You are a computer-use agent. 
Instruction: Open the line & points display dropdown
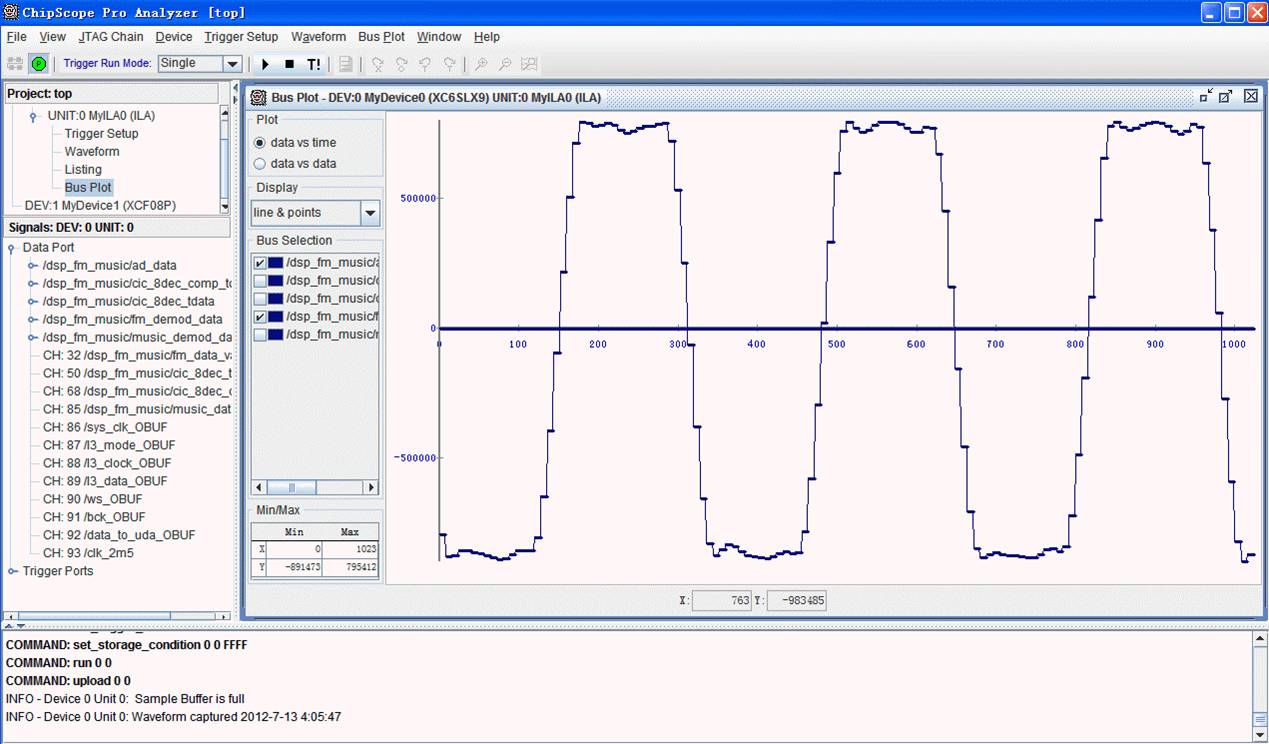coord(370,213)
